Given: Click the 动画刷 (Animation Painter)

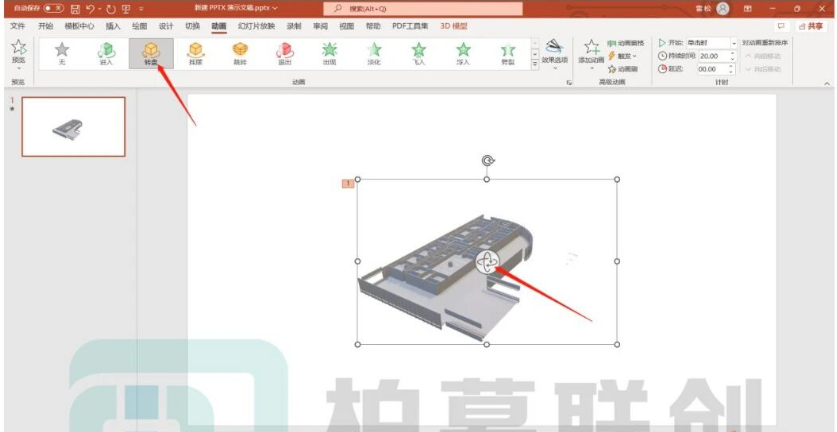Looking at the screenshot, I should pos(622,69).
